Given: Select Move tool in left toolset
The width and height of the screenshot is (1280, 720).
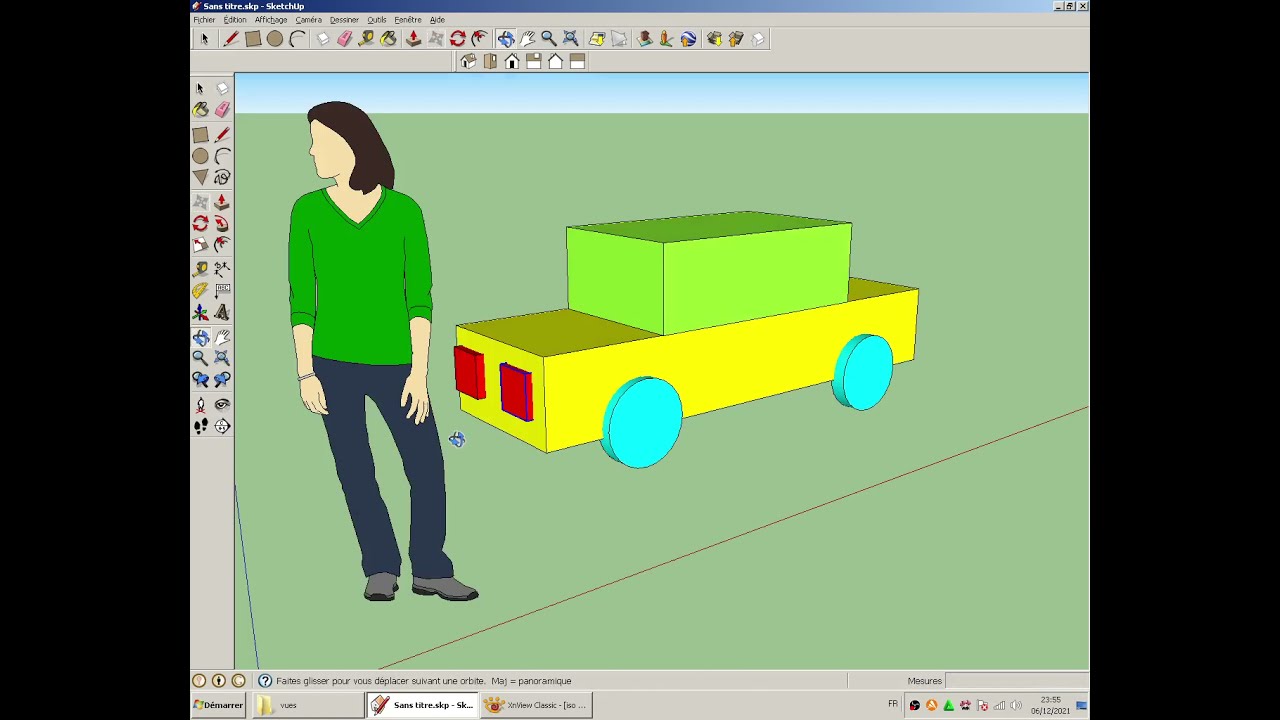Looking at the screenshot, I should (200, 202).
